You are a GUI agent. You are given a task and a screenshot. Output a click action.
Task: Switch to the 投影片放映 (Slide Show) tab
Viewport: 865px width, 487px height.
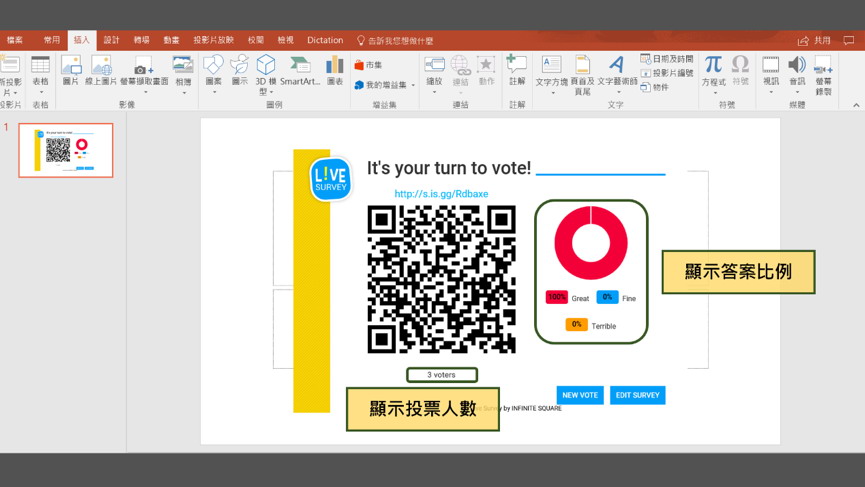(213, 40)
